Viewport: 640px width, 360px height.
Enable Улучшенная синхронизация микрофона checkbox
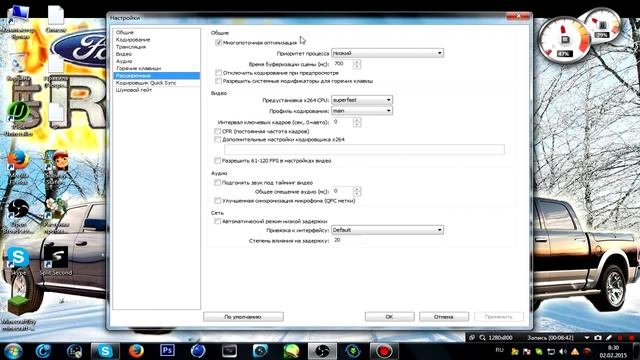coord(218,200)
